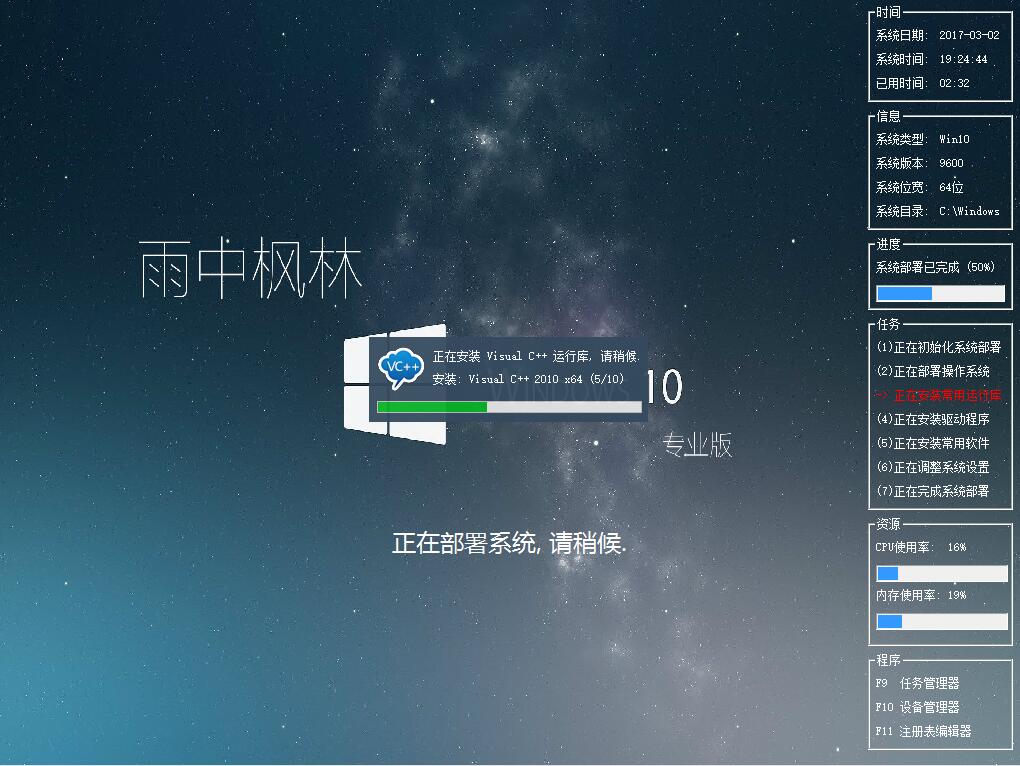Click the memory usage bar
This screenshot has width=1020, height=766.
[942, 622]
